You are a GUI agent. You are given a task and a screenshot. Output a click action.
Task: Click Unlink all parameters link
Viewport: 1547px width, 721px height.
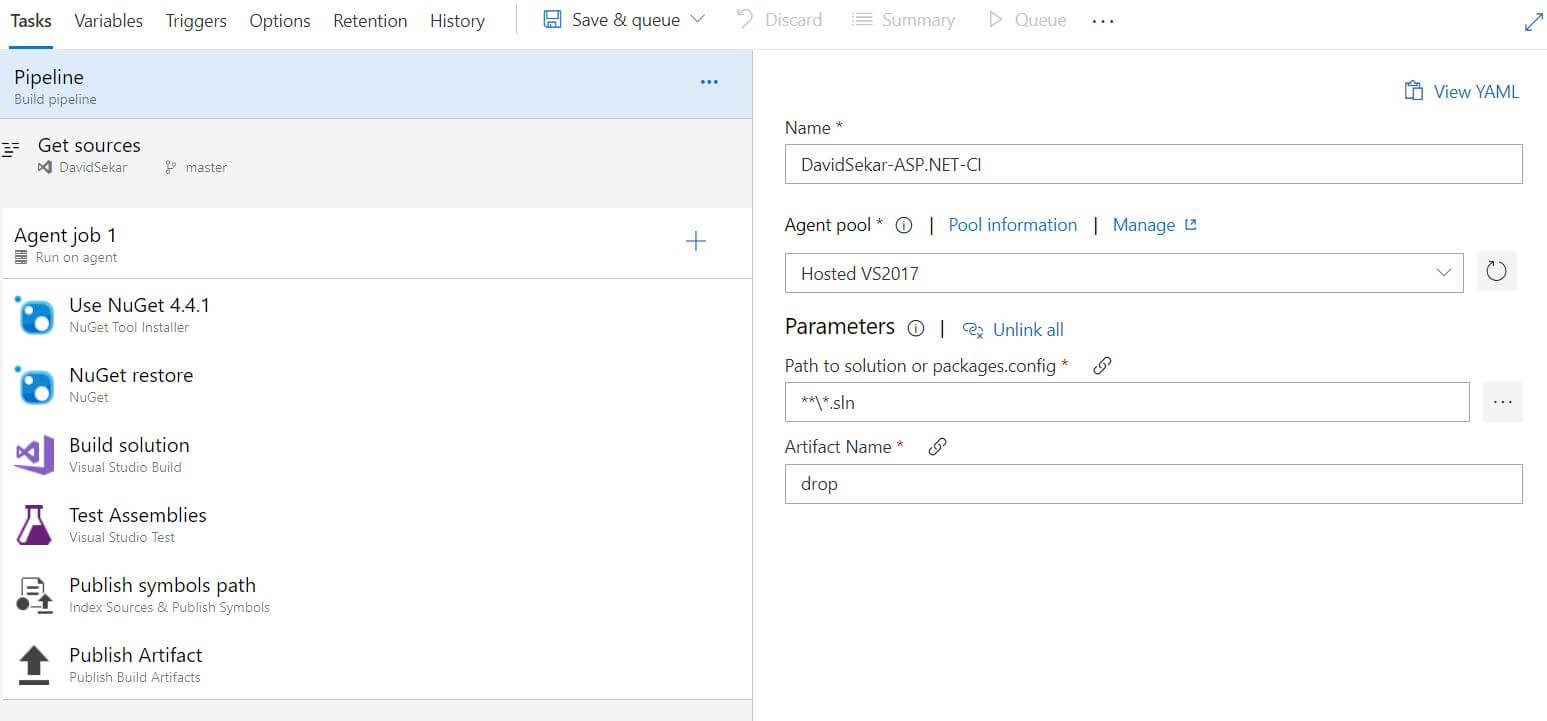[1028, 330]
